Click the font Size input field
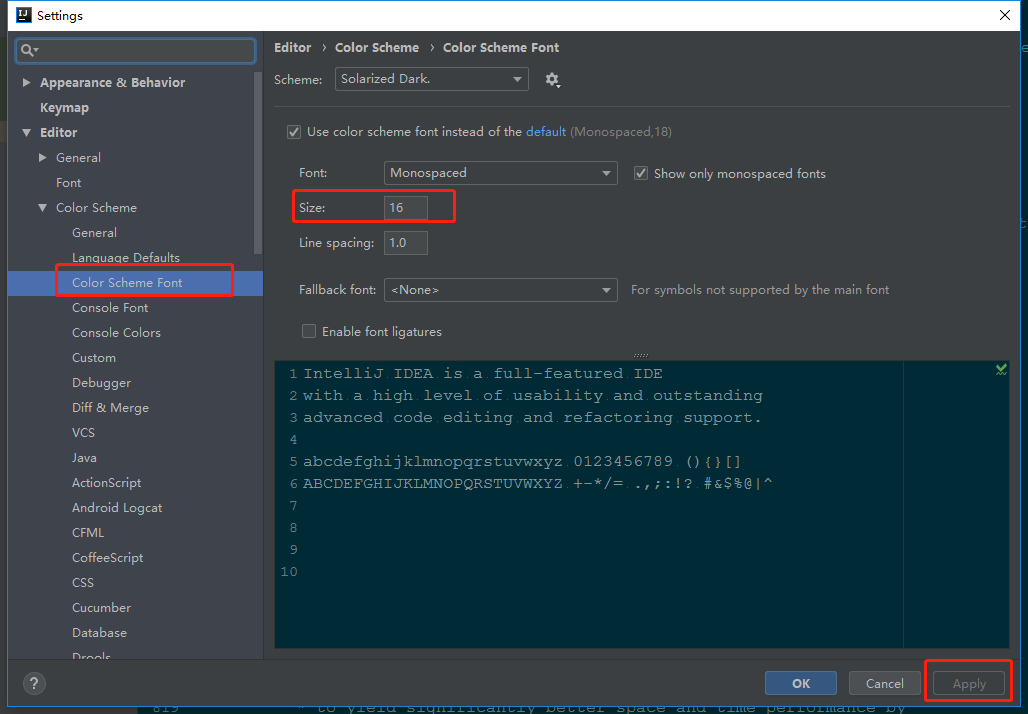The height and width of the screenshot is (714, 1028). click(x=406, y=208)
